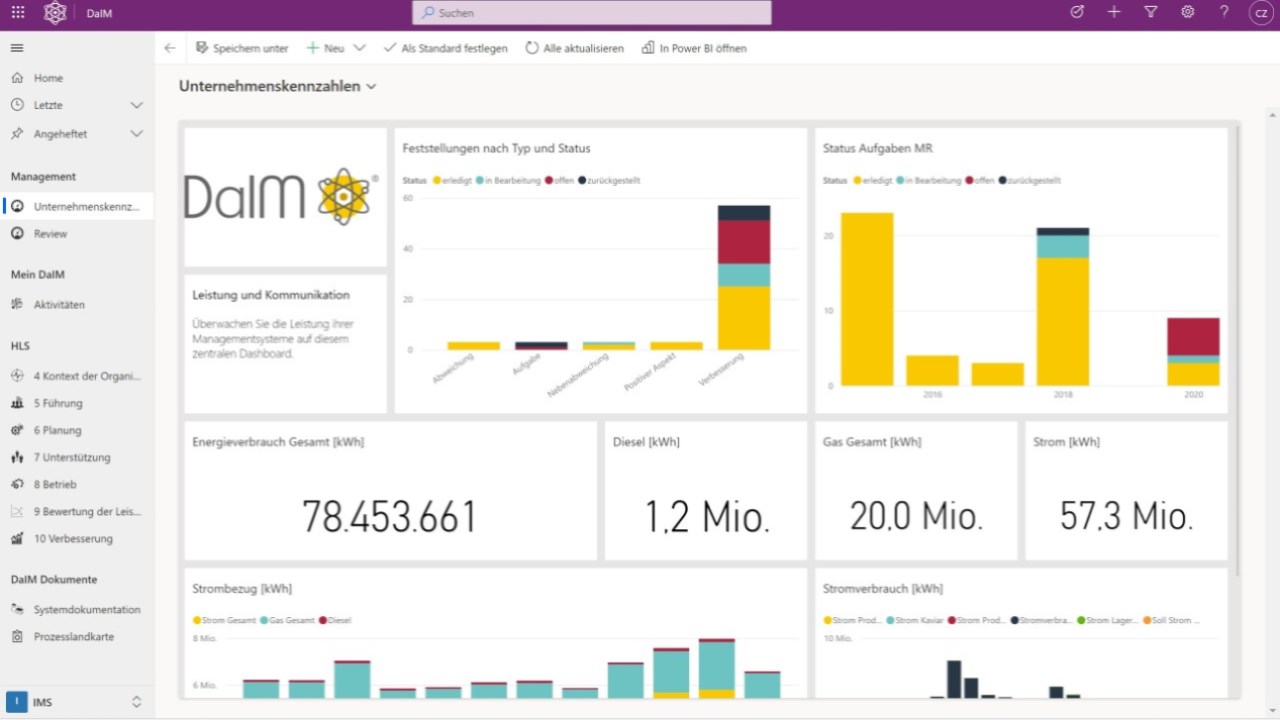Click the zurückgestellt legend in Status Aufgaben MR
The image size is (1280, 720).
1029,181
